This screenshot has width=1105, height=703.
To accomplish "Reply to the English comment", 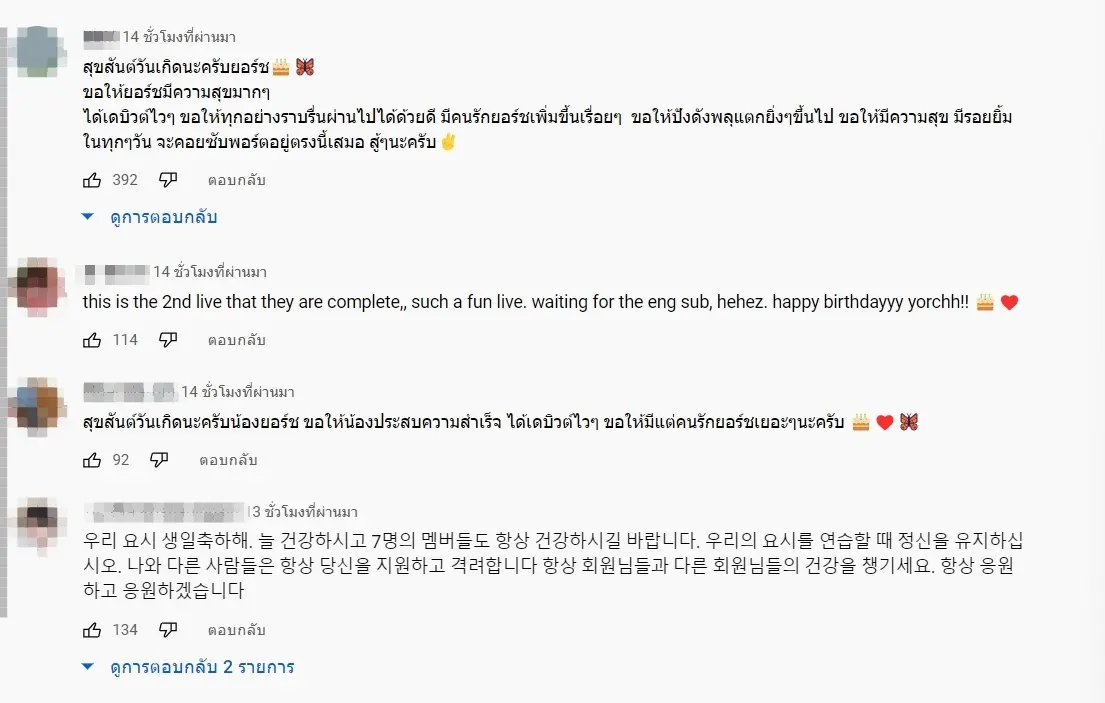I will pos(236,340).
